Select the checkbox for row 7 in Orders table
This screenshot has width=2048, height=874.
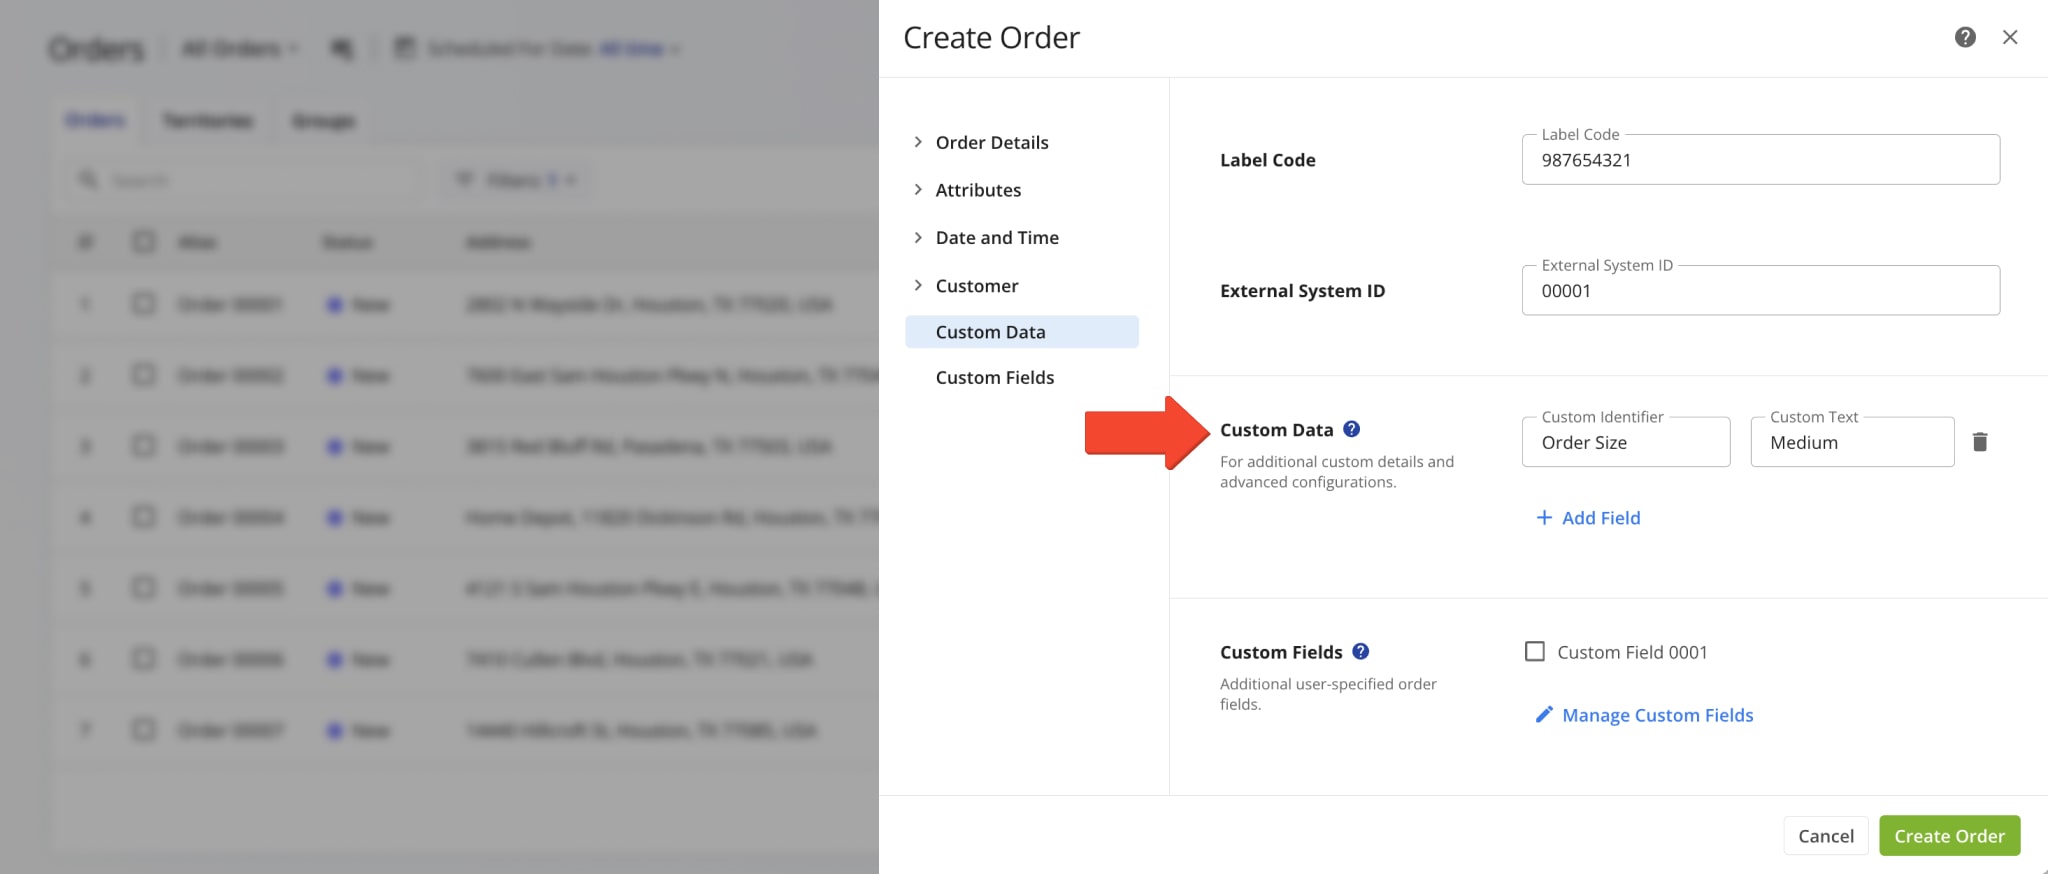pos(144,729)
